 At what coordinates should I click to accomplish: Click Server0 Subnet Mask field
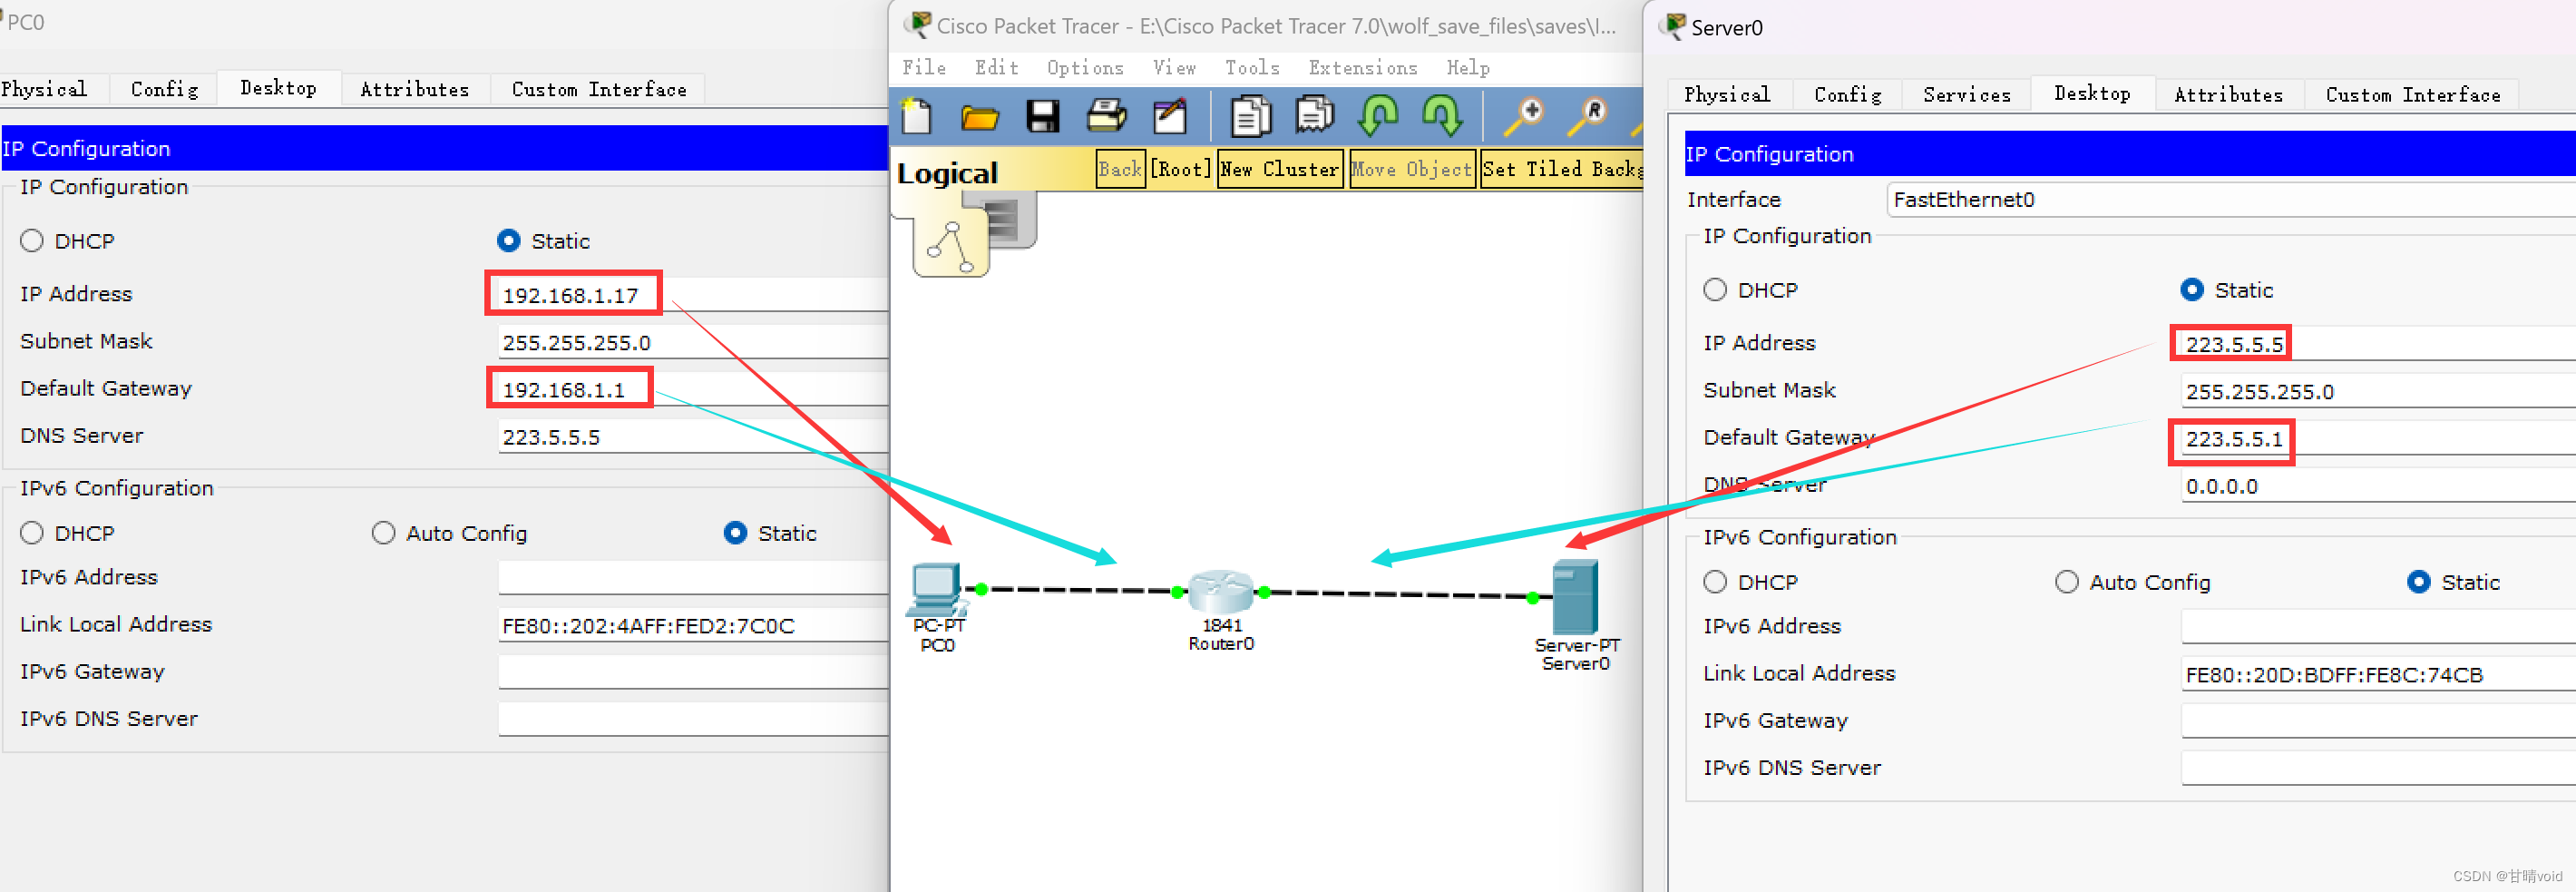tap(2378, 391)
